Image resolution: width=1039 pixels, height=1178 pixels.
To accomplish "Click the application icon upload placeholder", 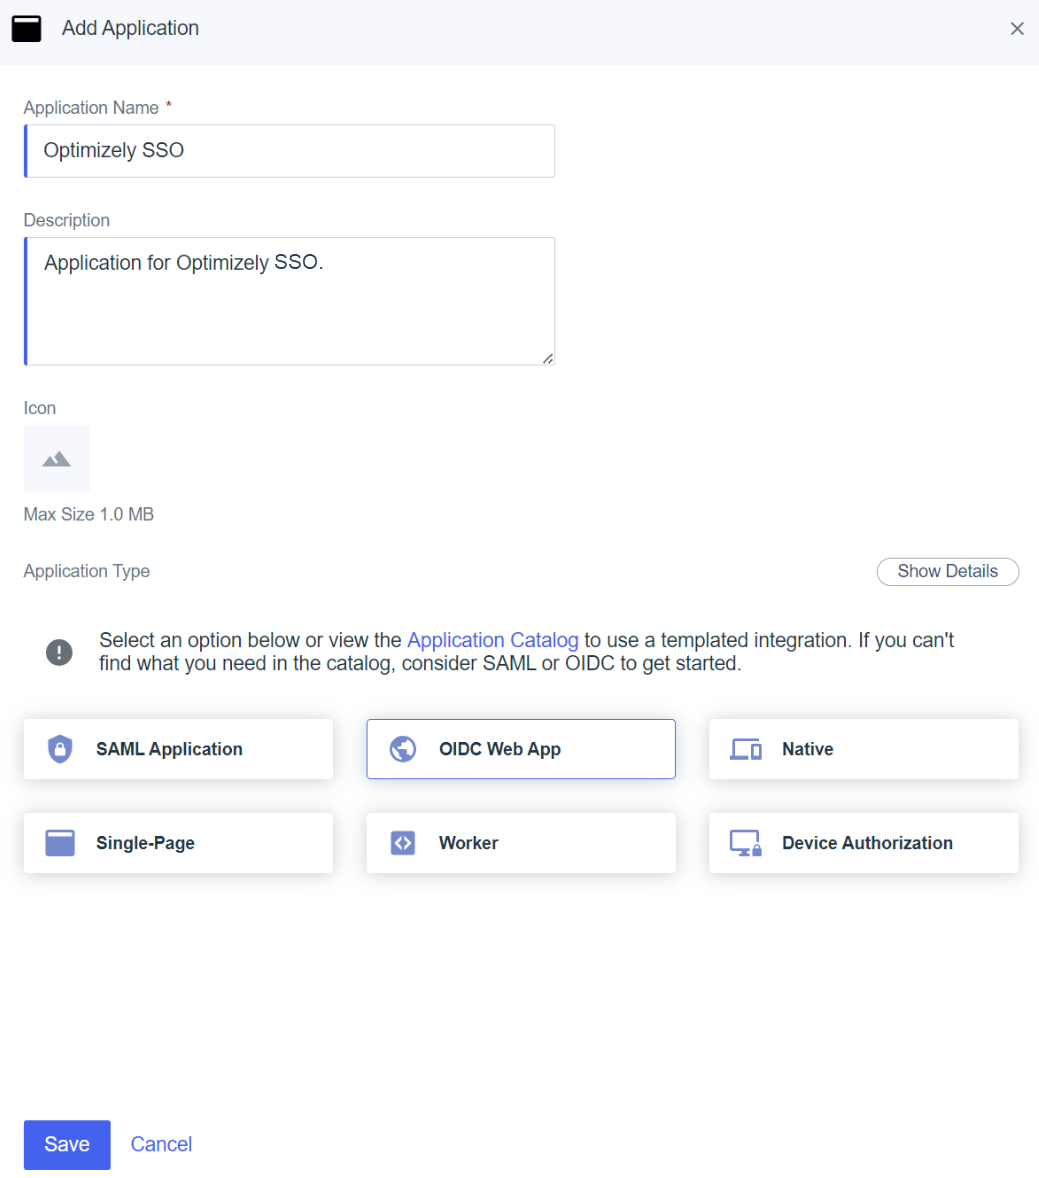I will (57, 458).
